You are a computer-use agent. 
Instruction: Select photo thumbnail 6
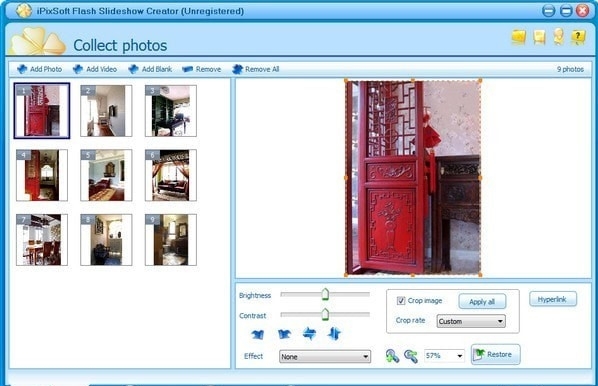tap(170, 175)
